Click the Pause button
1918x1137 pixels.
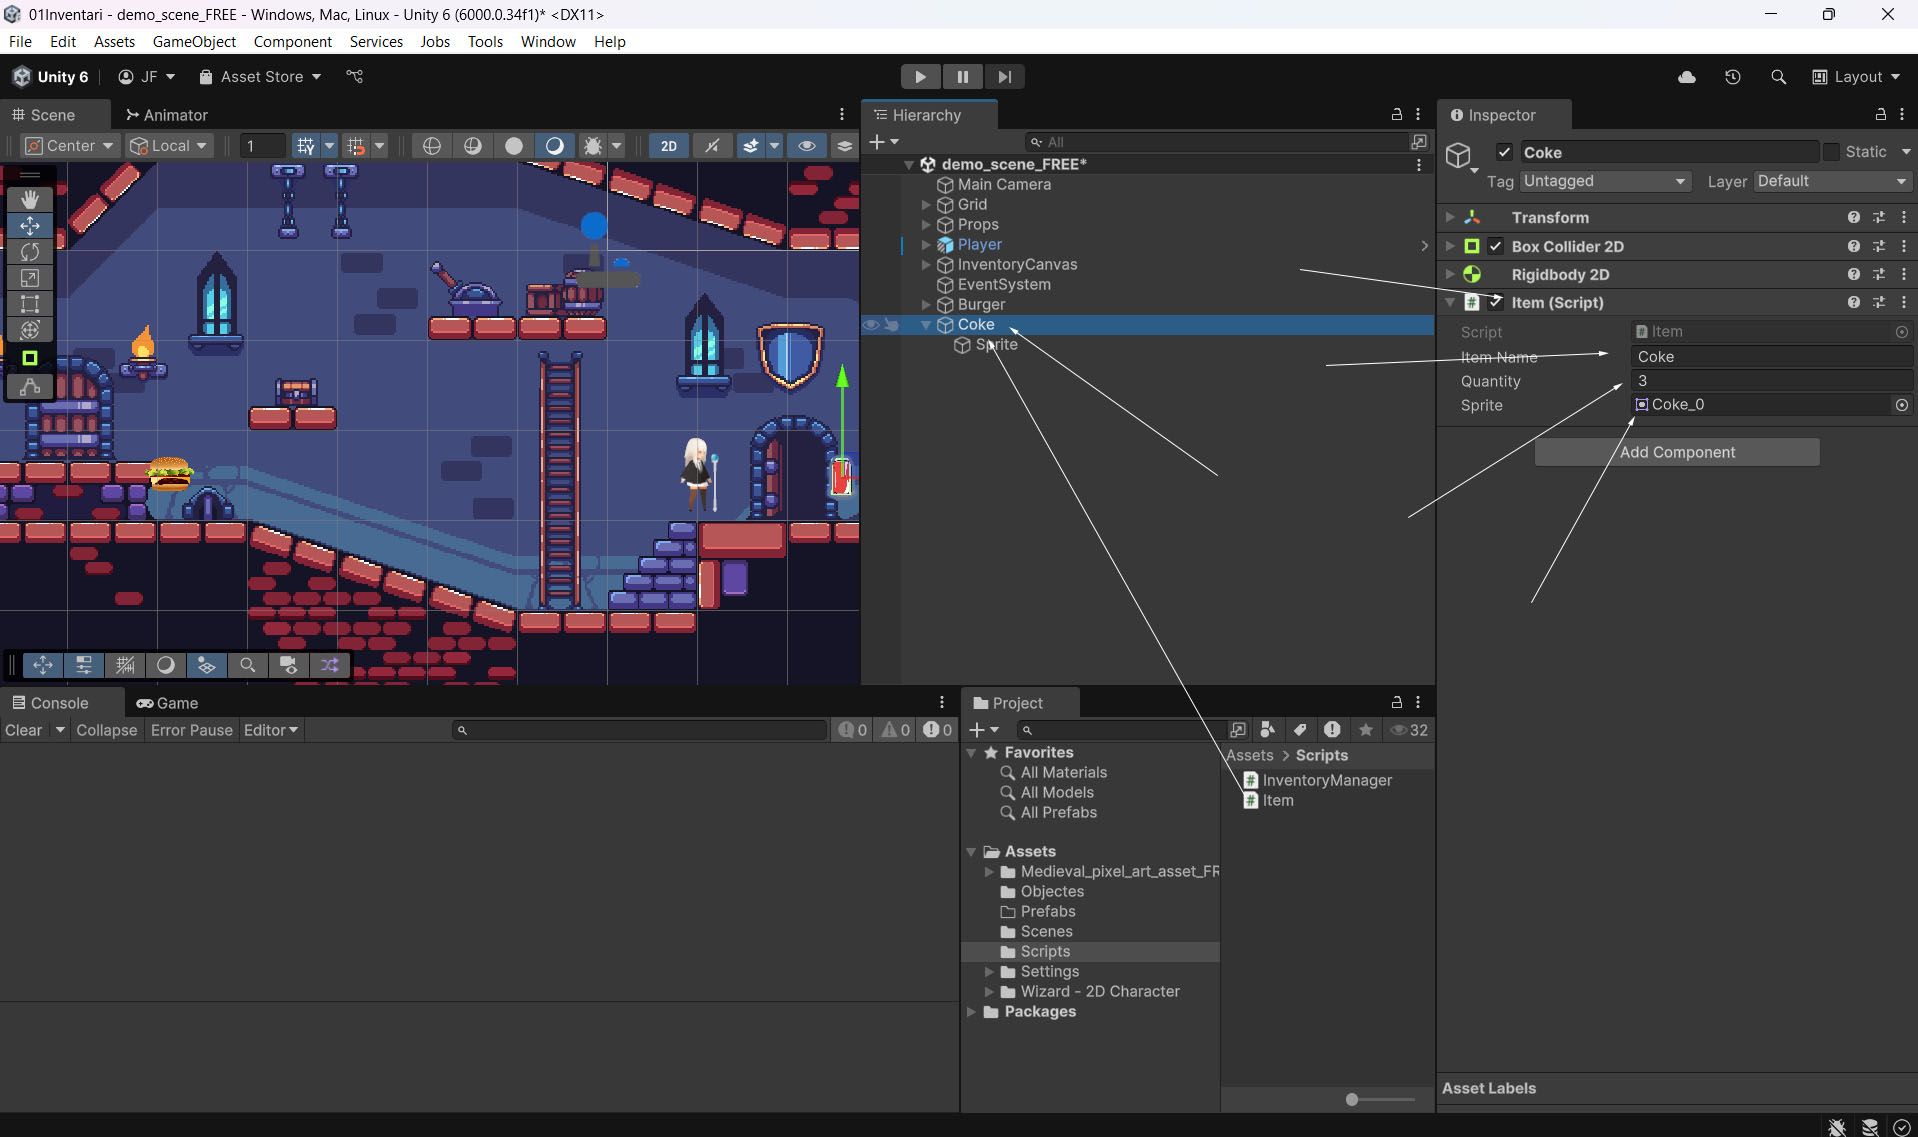(962, 77)
